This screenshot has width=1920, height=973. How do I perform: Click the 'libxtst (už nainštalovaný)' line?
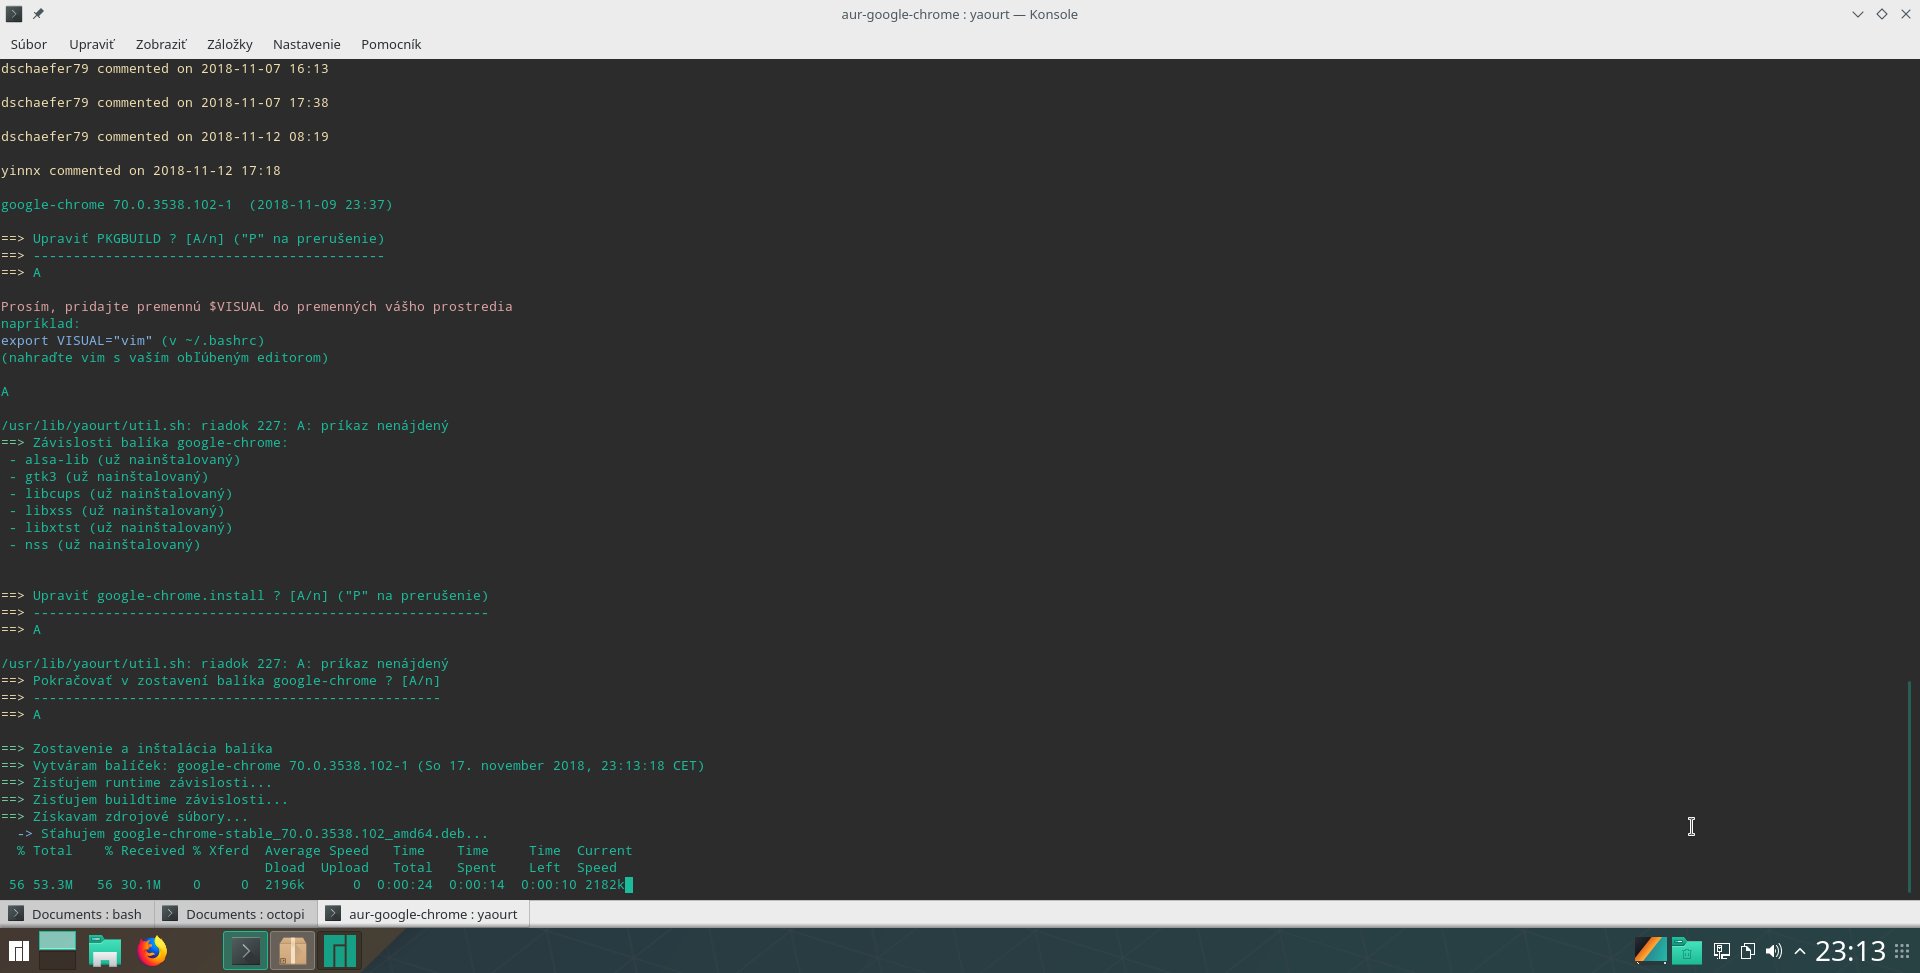pyautogui.click(x=121, y=527)
